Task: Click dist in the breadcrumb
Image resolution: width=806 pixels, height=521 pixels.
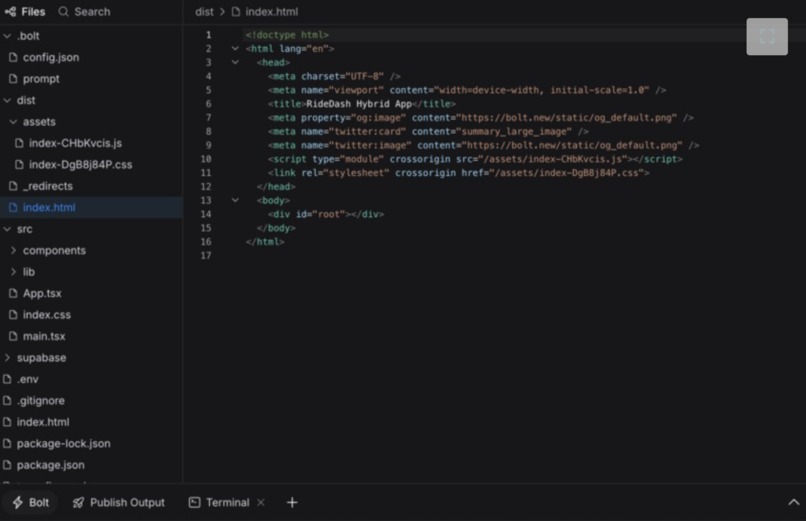Action: 204,11
